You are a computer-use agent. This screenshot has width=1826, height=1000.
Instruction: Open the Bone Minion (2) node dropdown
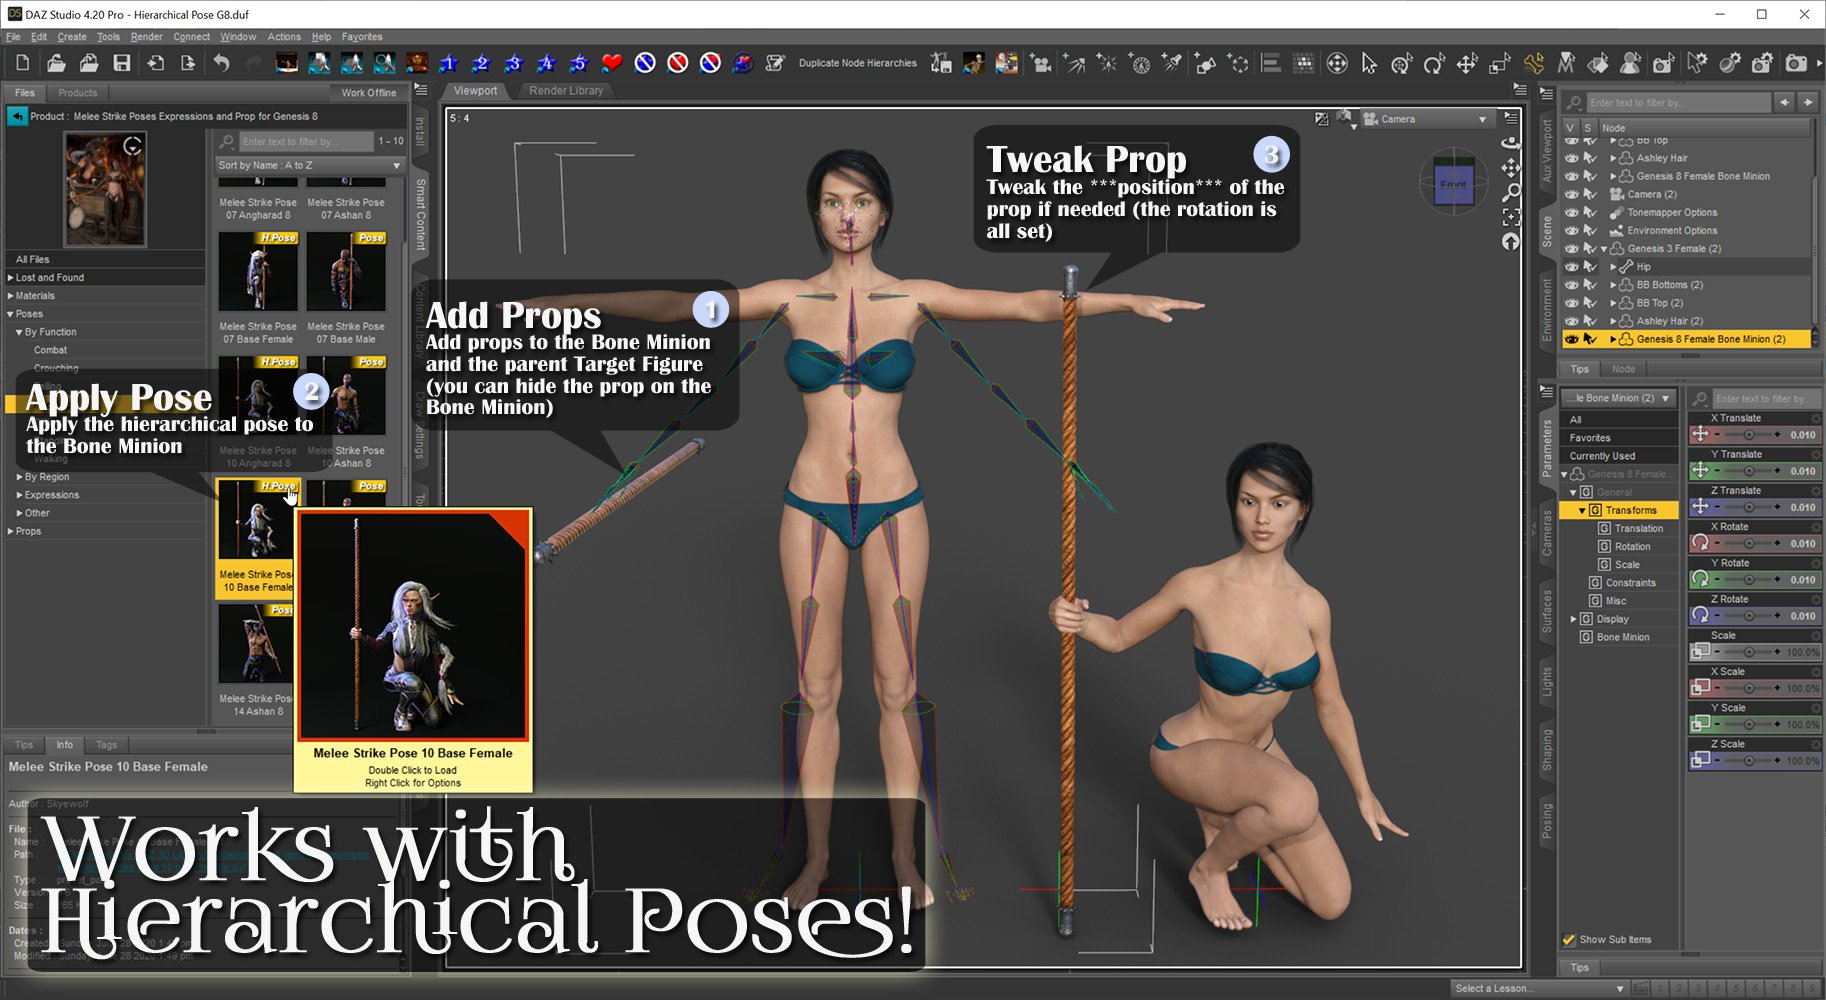point(1617,398)
